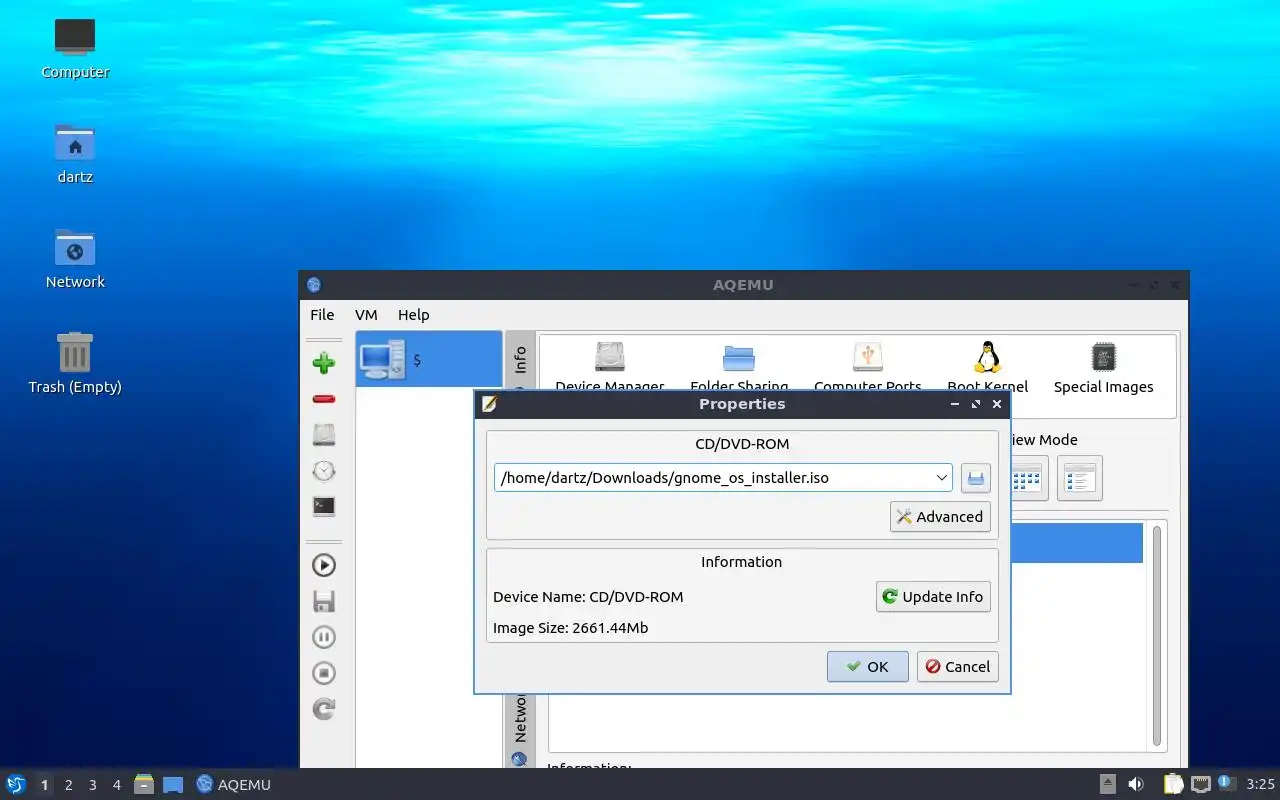Viewport: 1280px width, 800px height.
Task: Delete the virtual machine with red minus icon
Action: (323, 399)
